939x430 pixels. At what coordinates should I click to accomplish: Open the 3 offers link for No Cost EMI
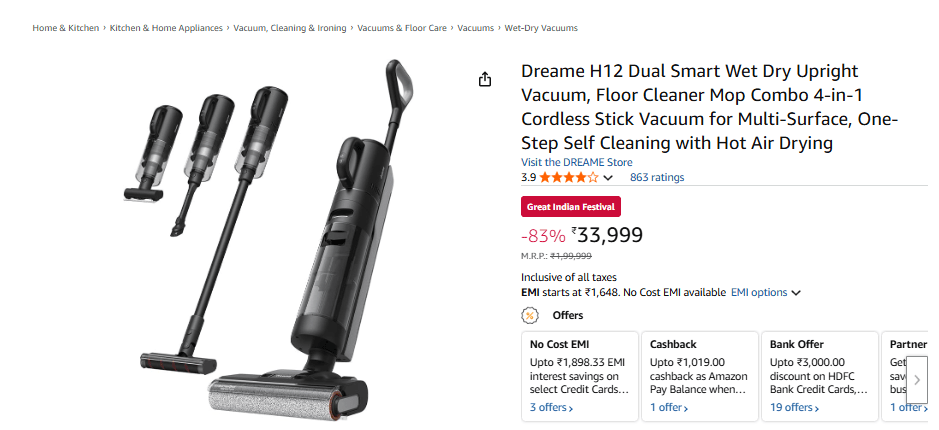coord(551,408)
